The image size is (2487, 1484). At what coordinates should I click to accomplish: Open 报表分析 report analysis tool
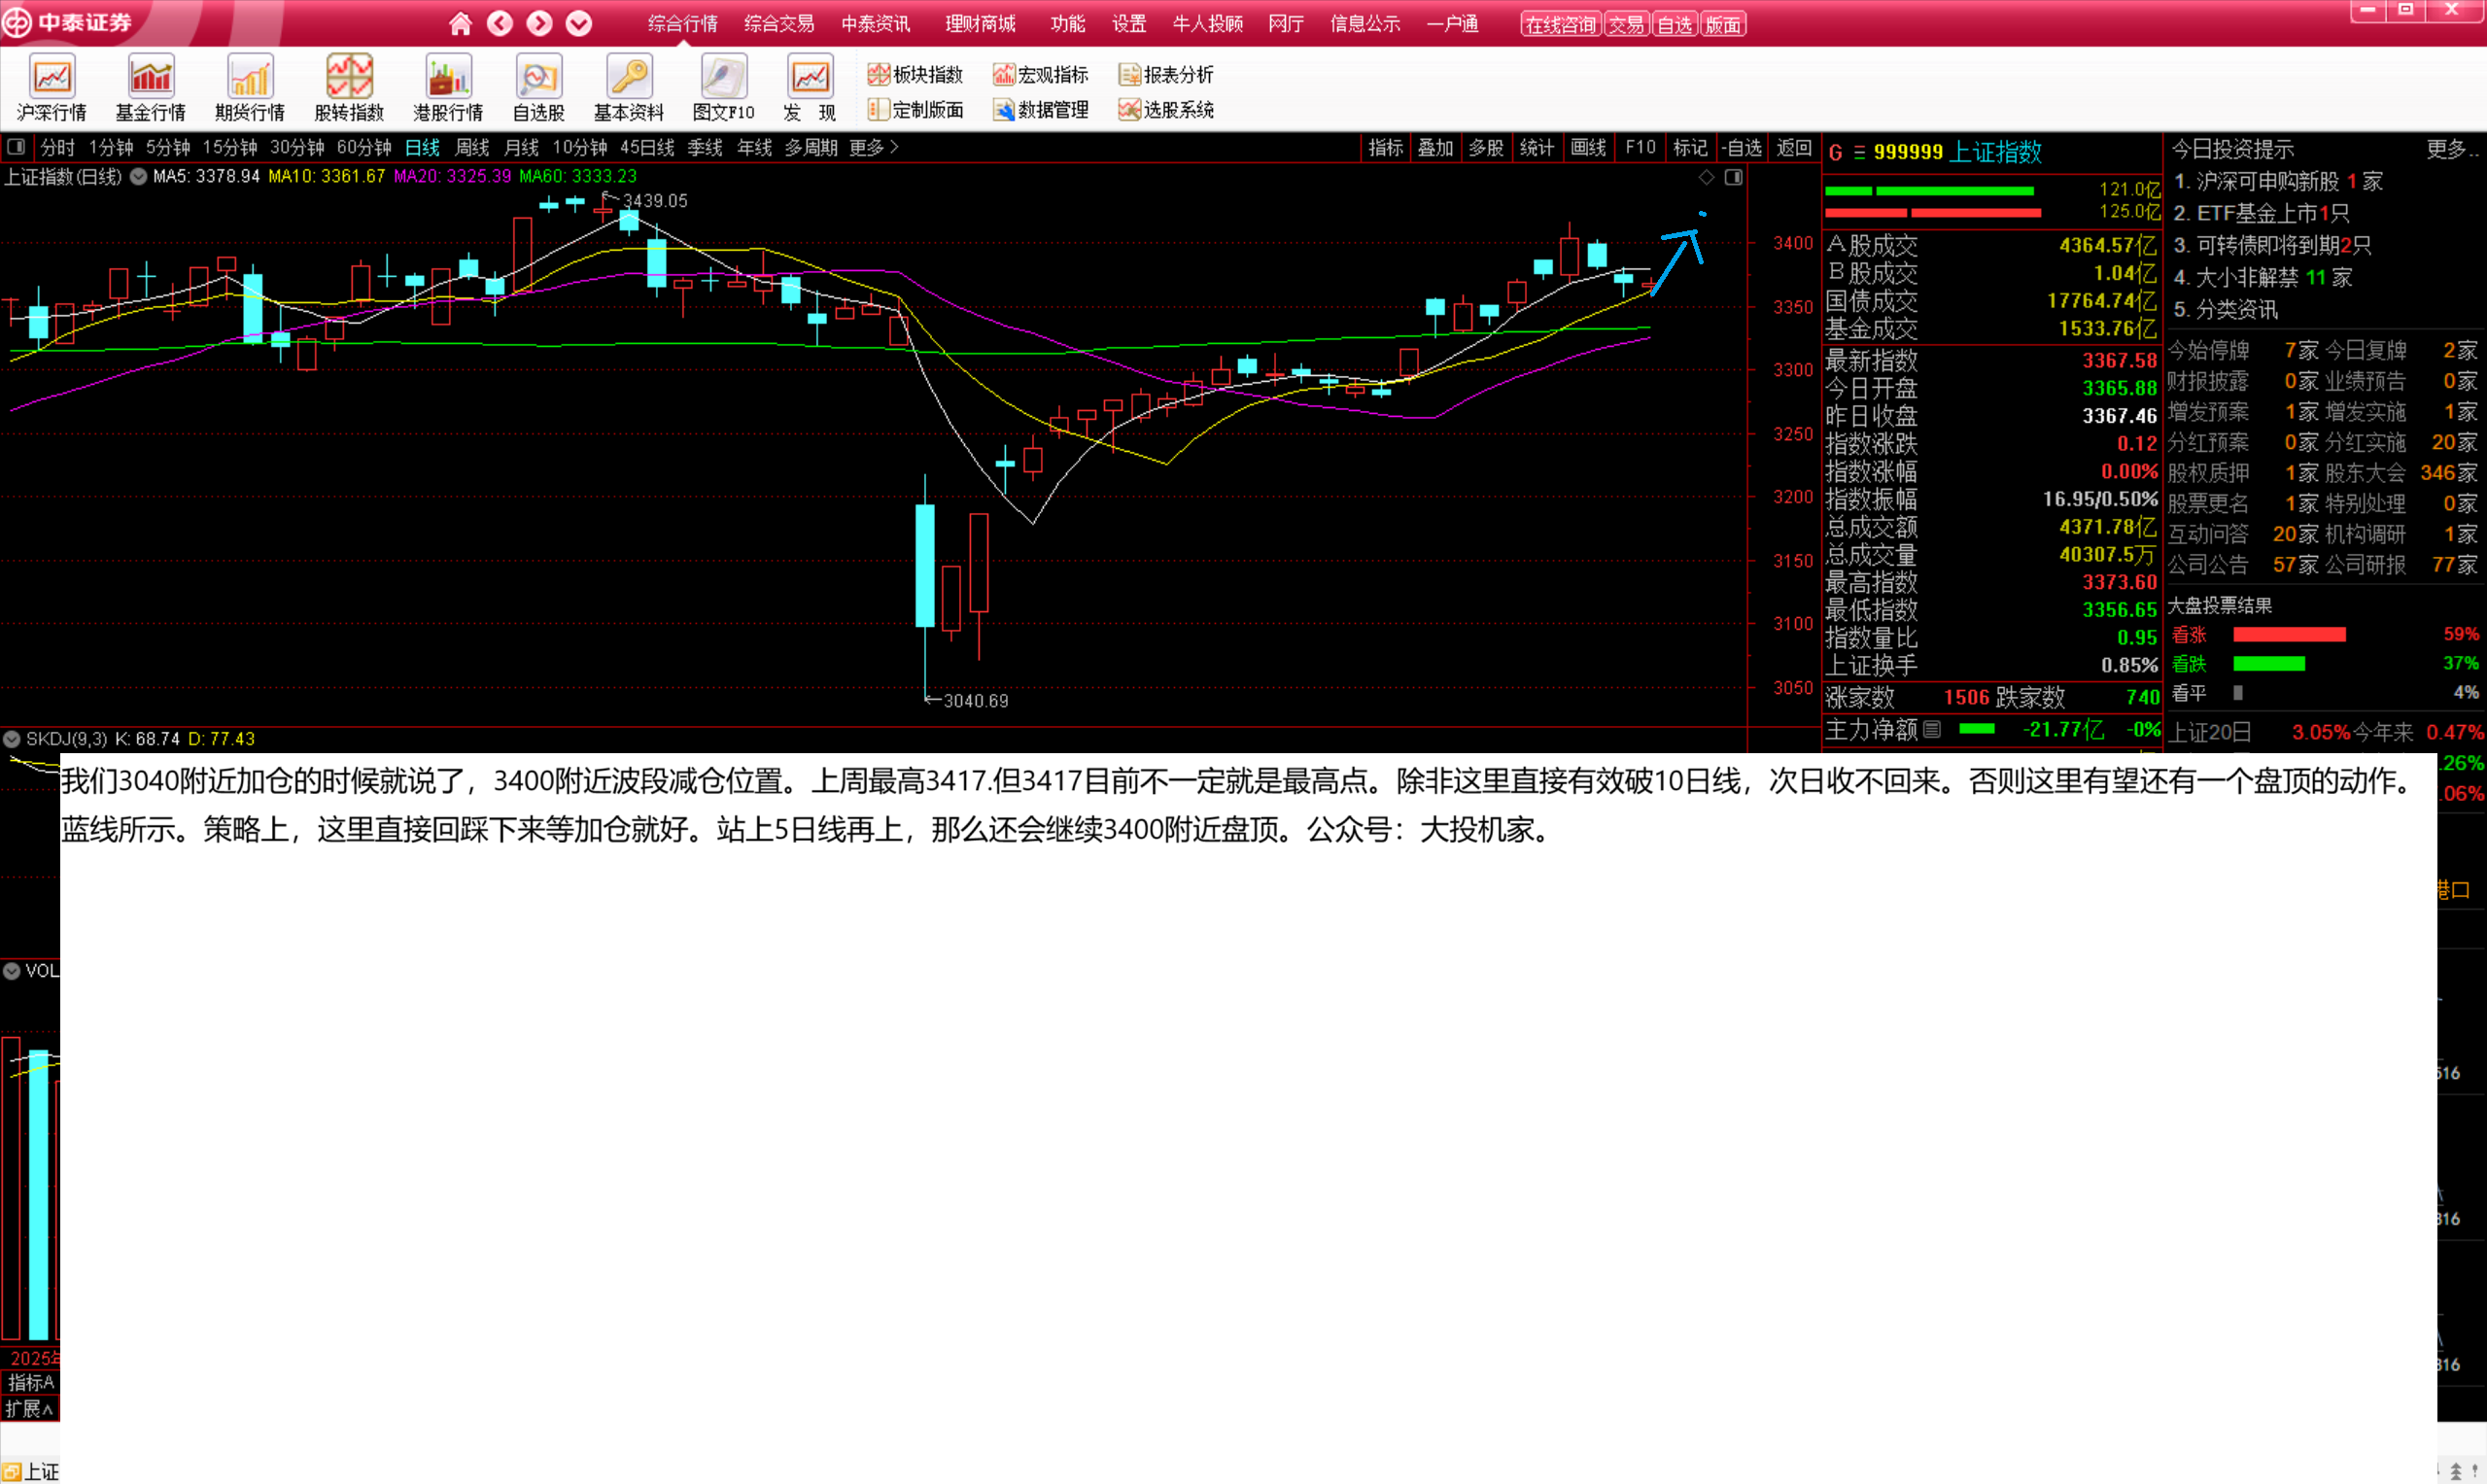coord(1166,74)
